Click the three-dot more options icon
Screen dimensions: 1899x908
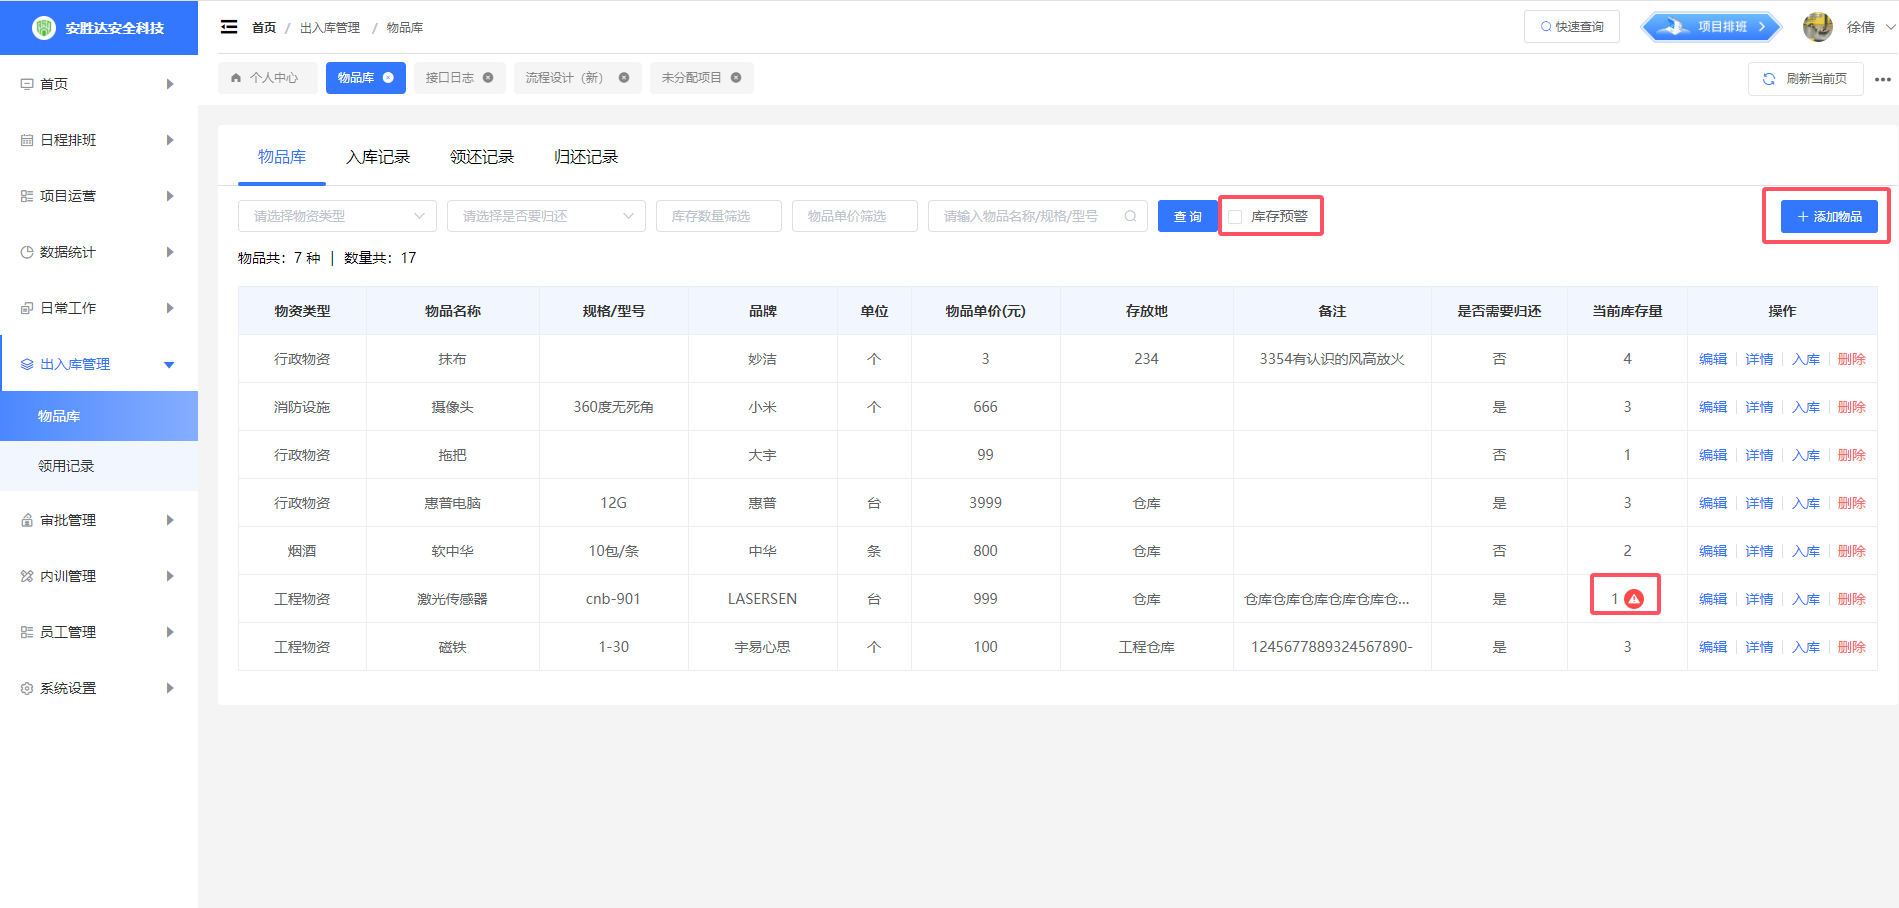coord(1882,79)
